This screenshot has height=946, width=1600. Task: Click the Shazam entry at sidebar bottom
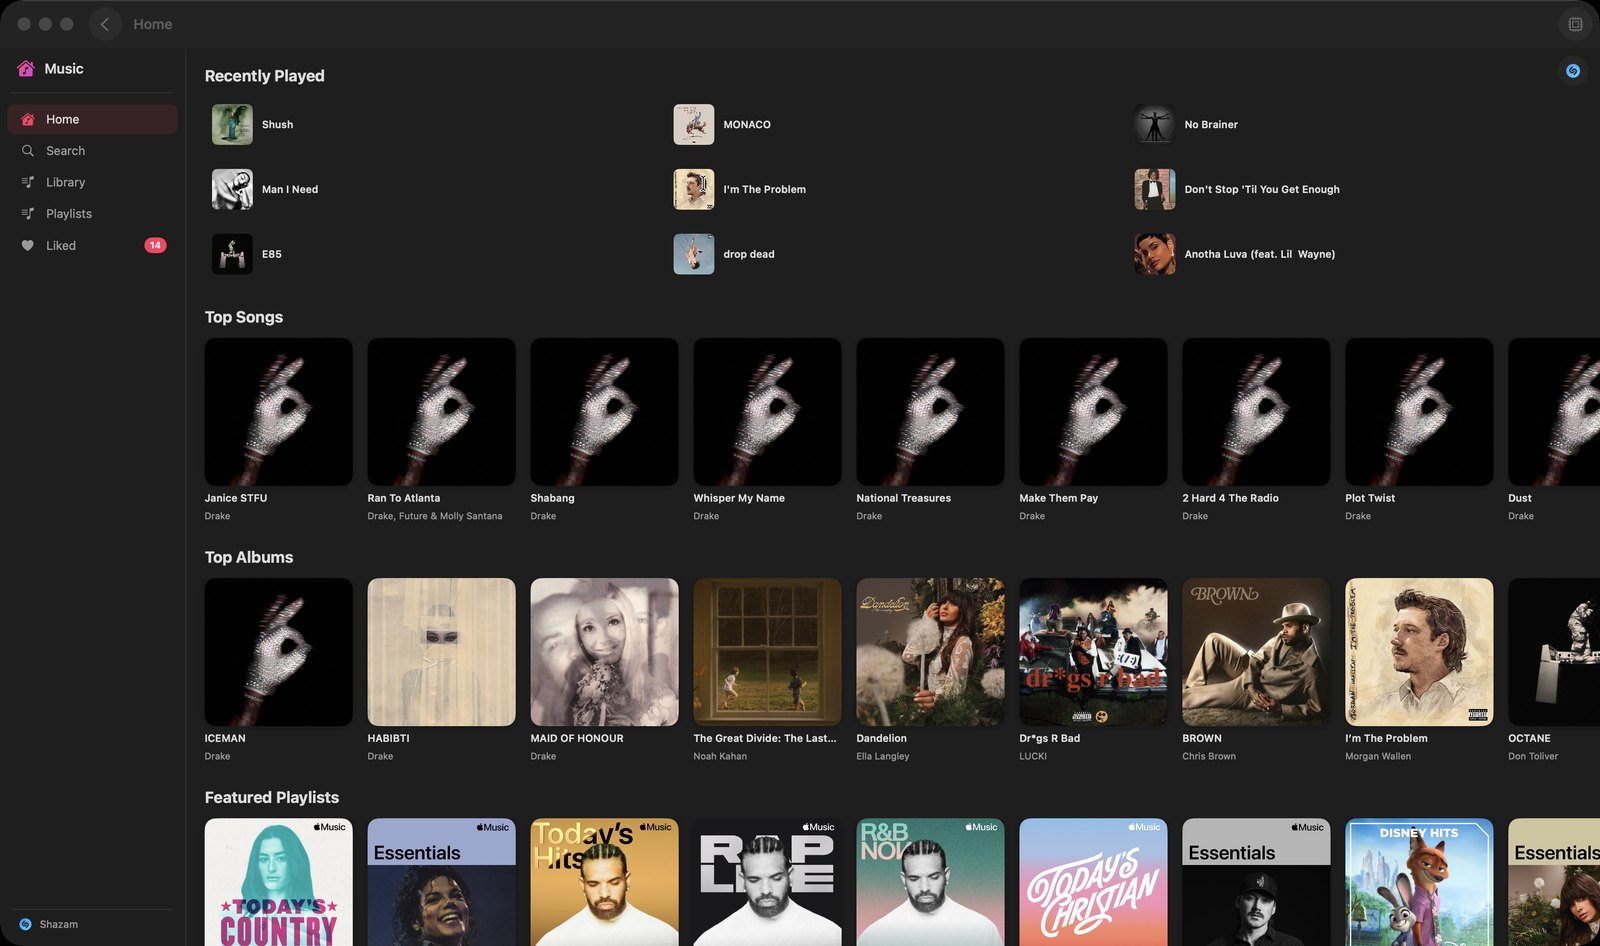point(48,924)
